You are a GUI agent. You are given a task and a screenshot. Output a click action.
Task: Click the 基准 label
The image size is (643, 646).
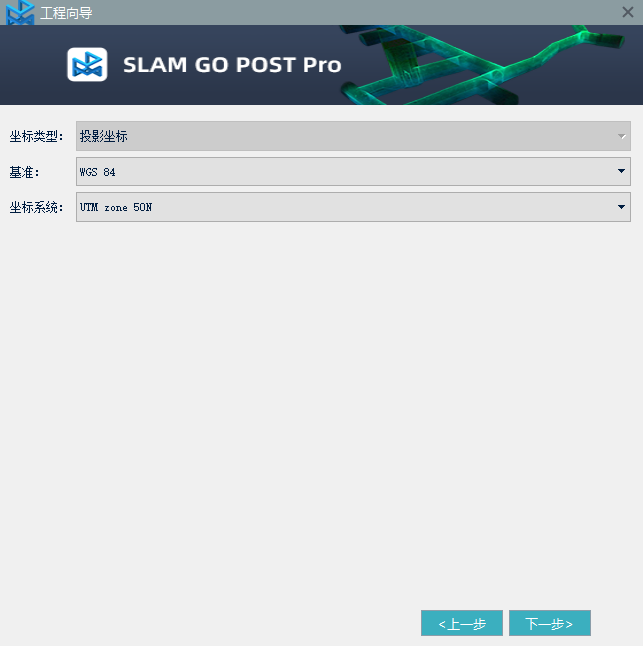coord(24,172)
